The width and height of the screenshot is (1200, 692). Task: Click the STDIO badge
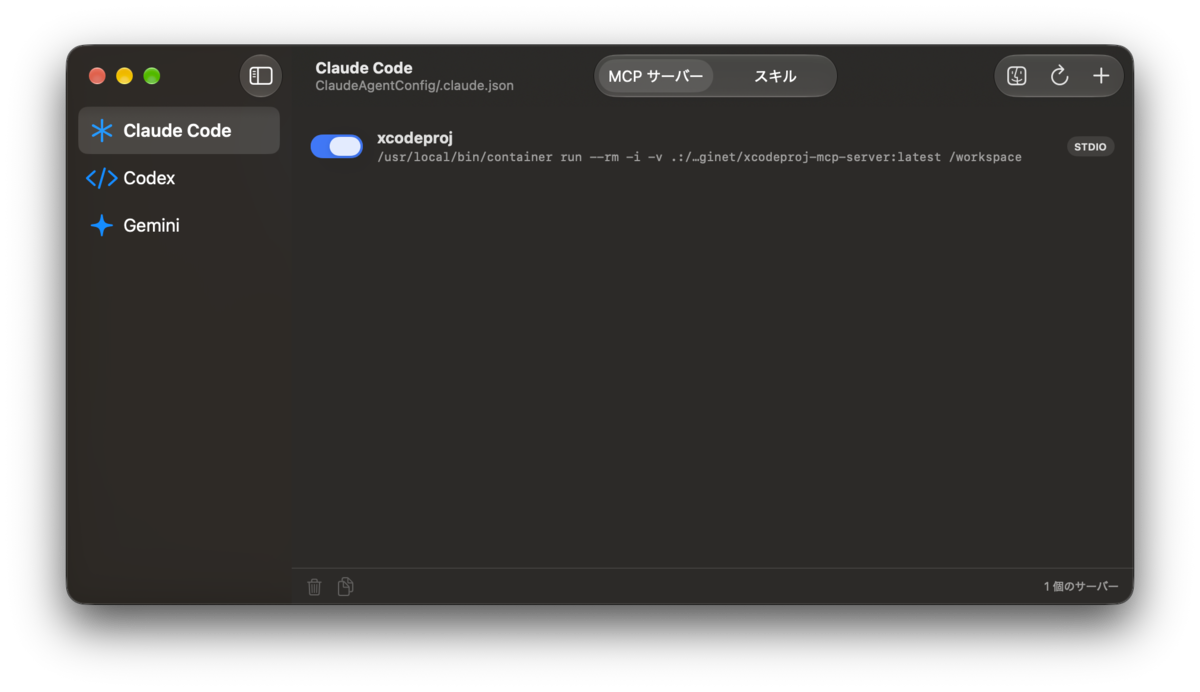coord(1090,146)
